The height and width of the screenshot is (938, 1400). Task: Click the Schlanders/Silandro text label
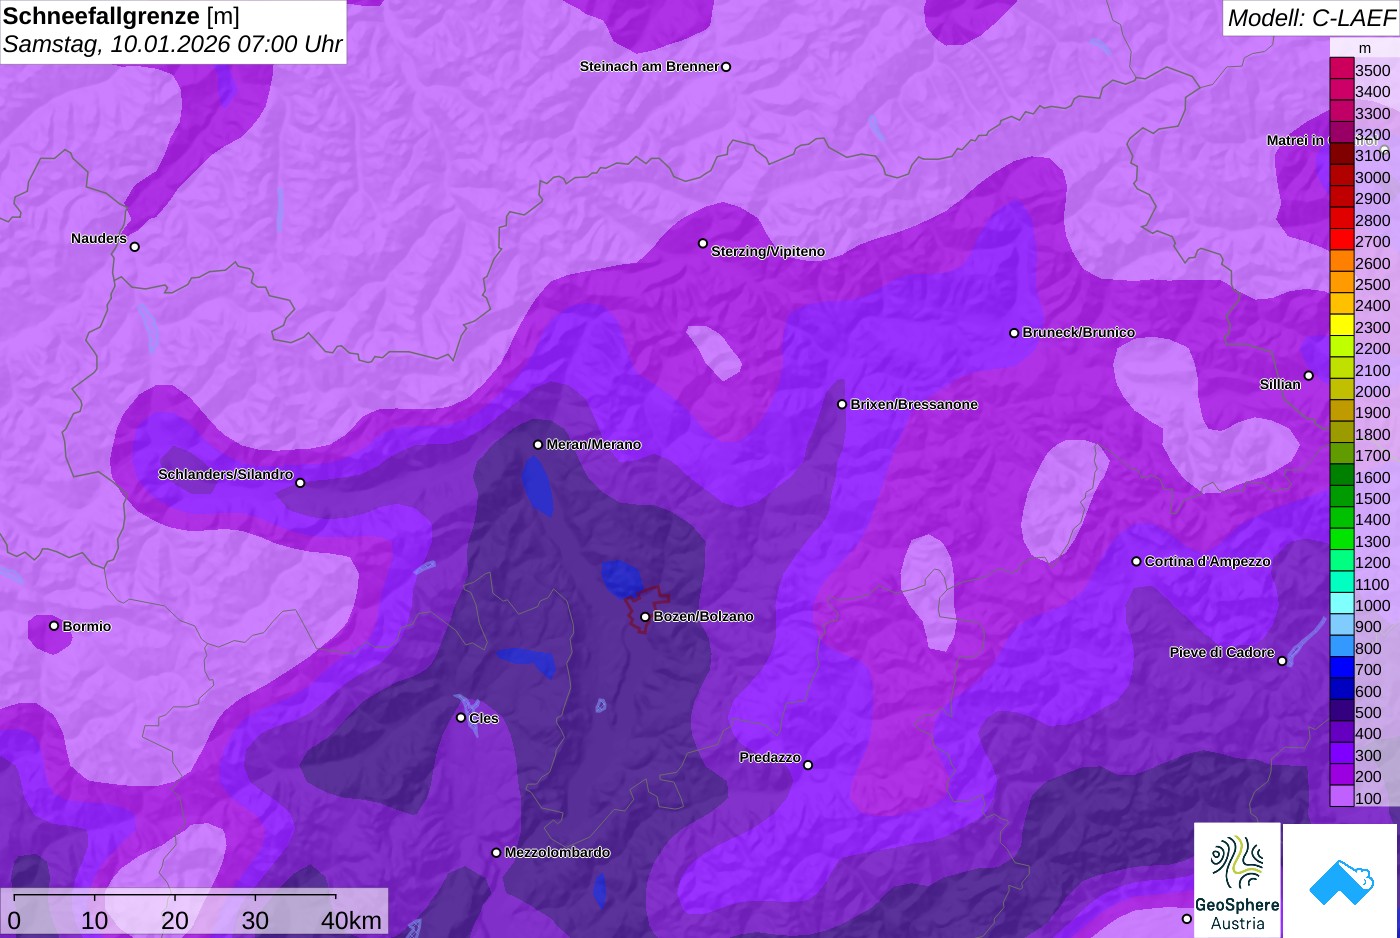[226, 475]
